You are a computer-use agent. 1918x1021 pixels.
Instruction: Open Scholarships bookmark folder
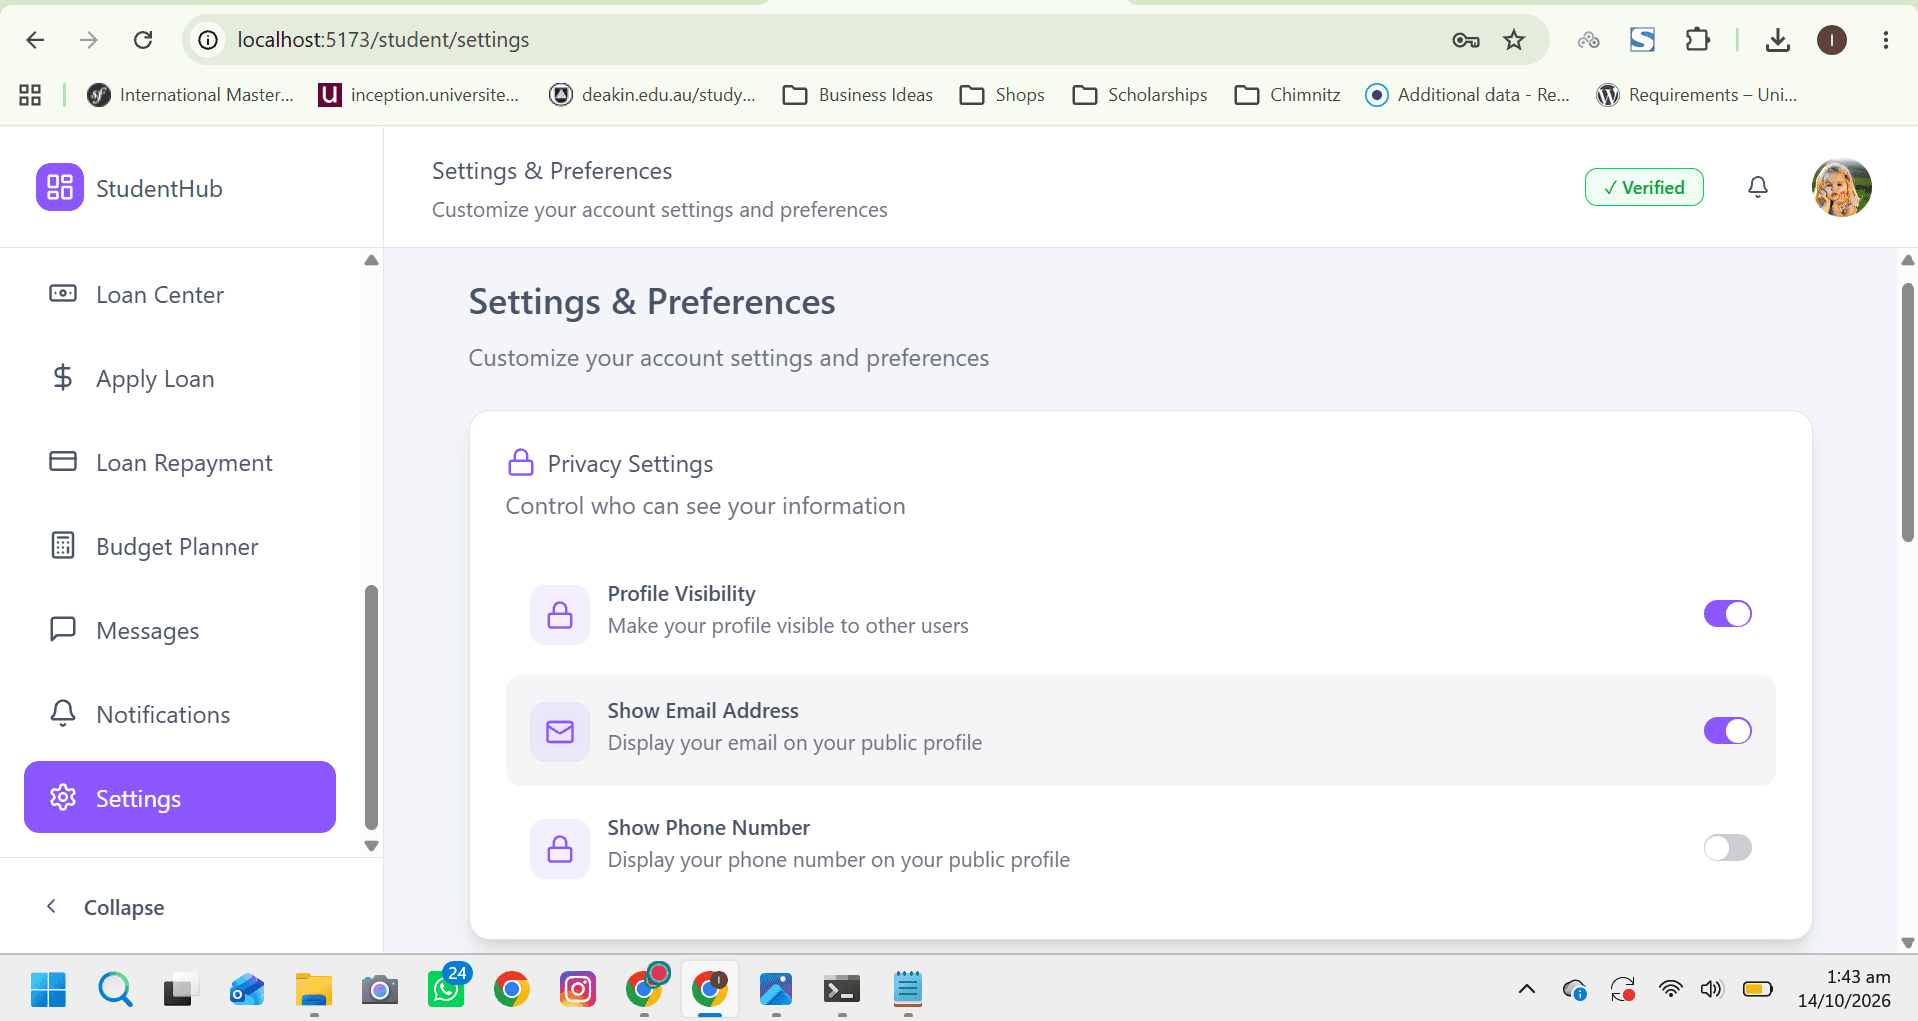coord(1140,95)
